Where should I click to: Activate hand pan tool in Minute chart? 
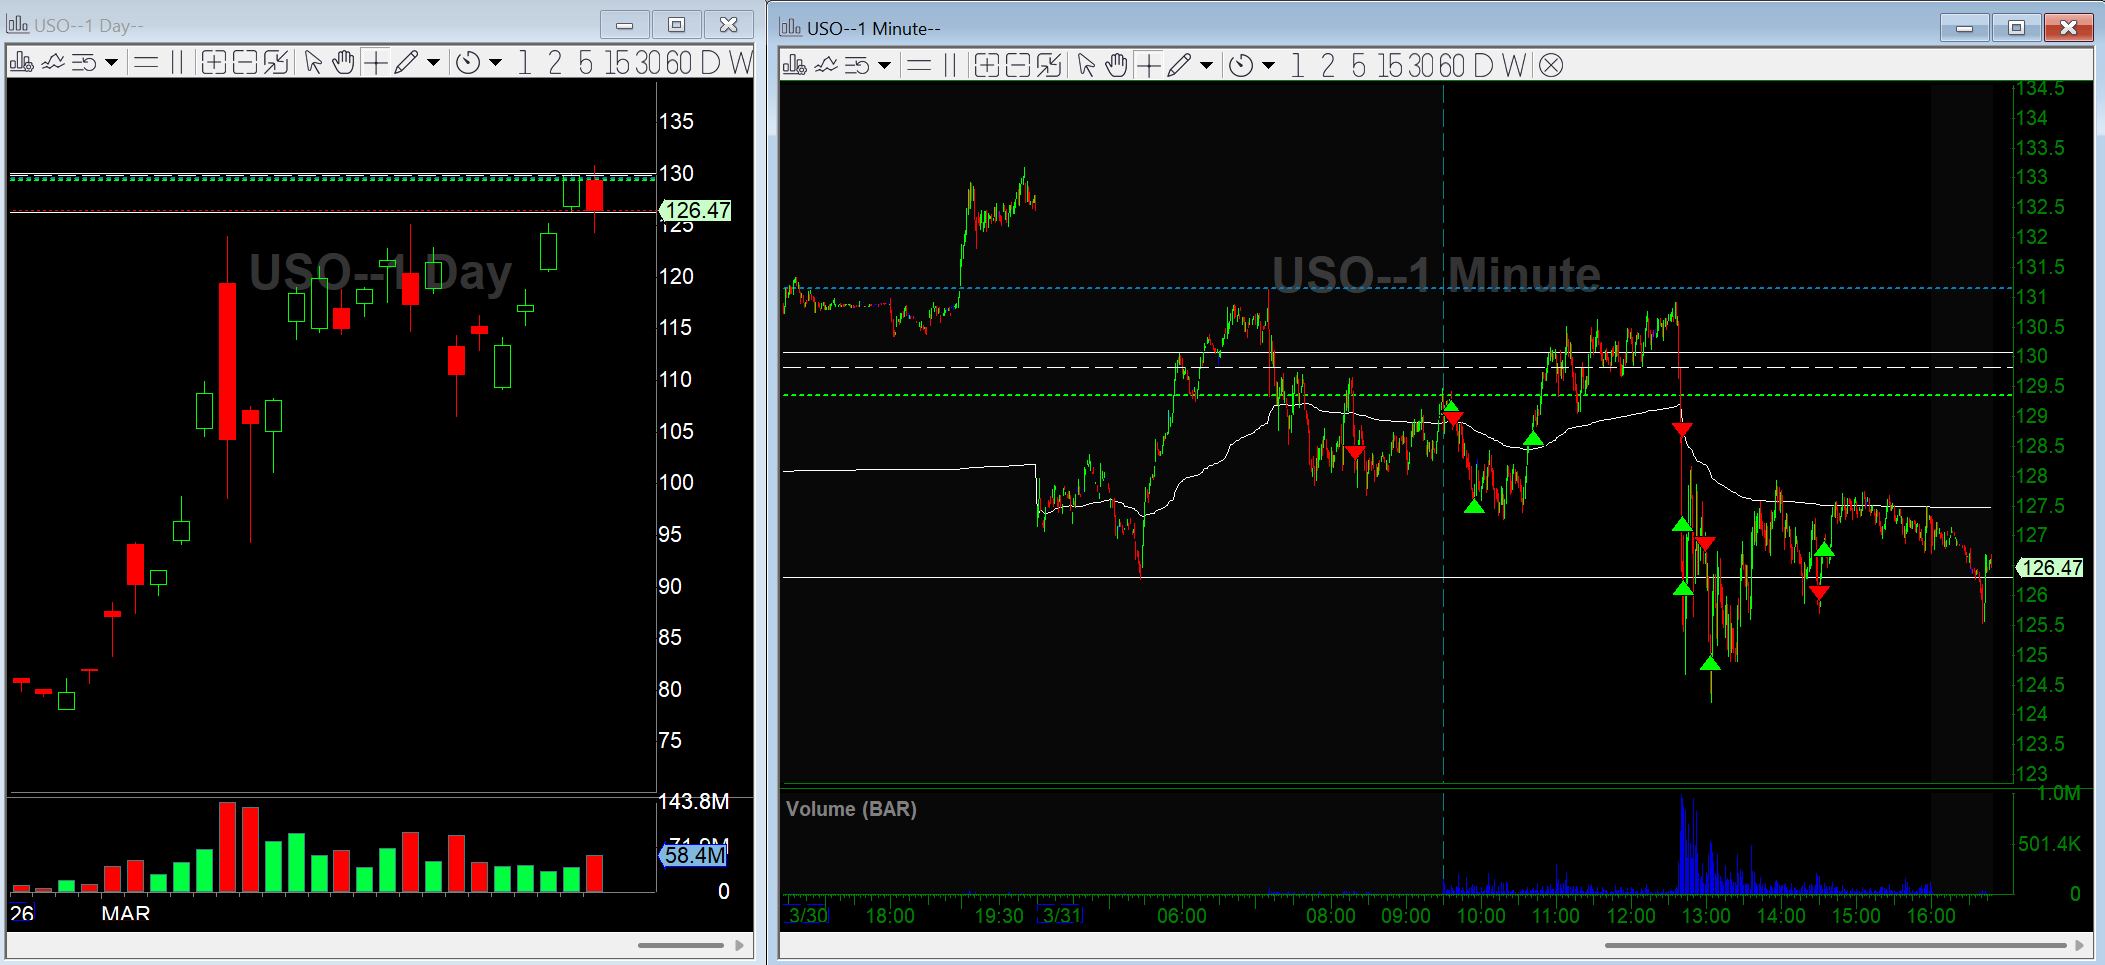[1116, 65]
